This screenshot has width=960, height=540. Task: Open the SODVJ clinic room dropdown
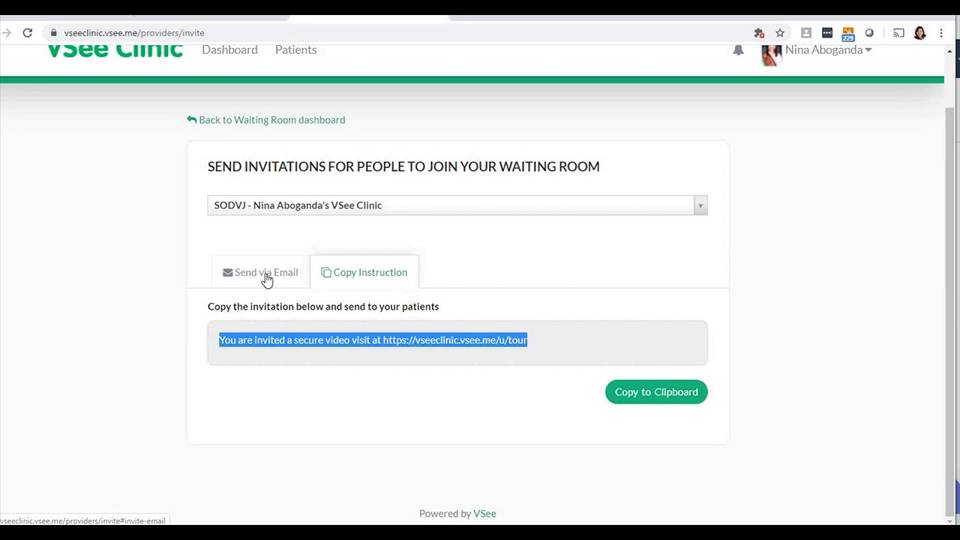pos(457,205)
